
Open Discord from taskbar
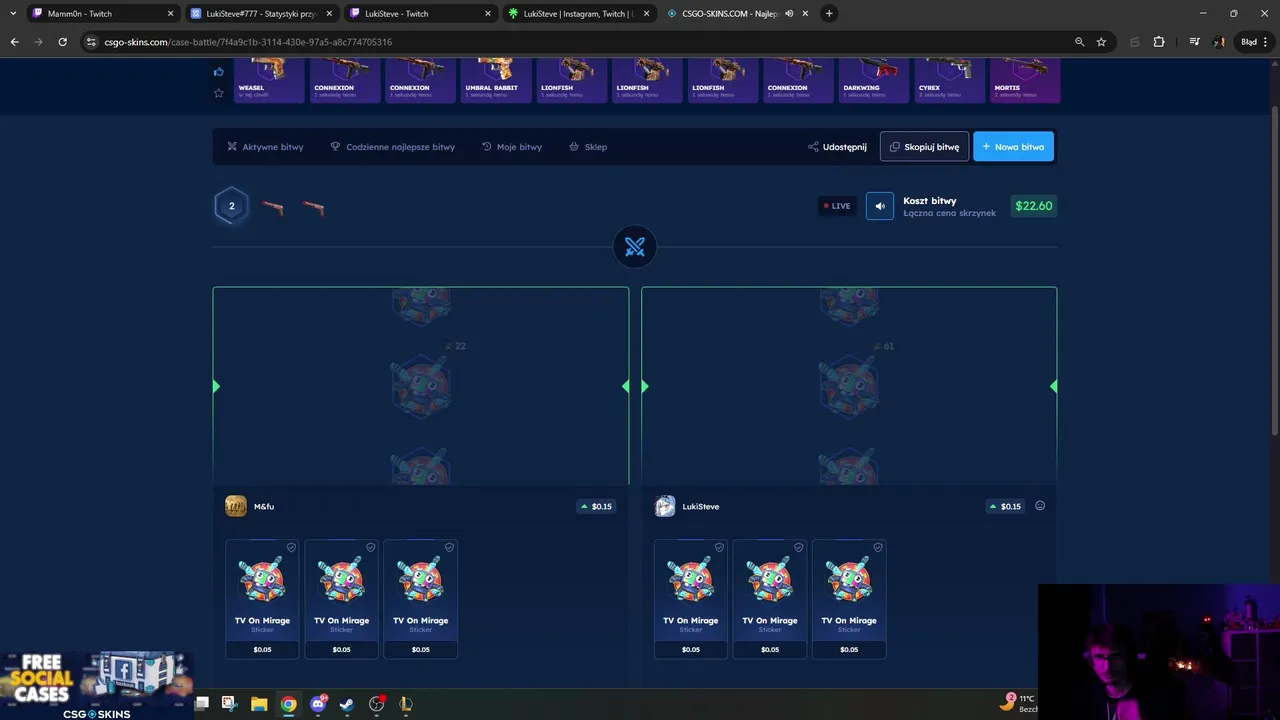pyautogui.click(x=318, y=704)
